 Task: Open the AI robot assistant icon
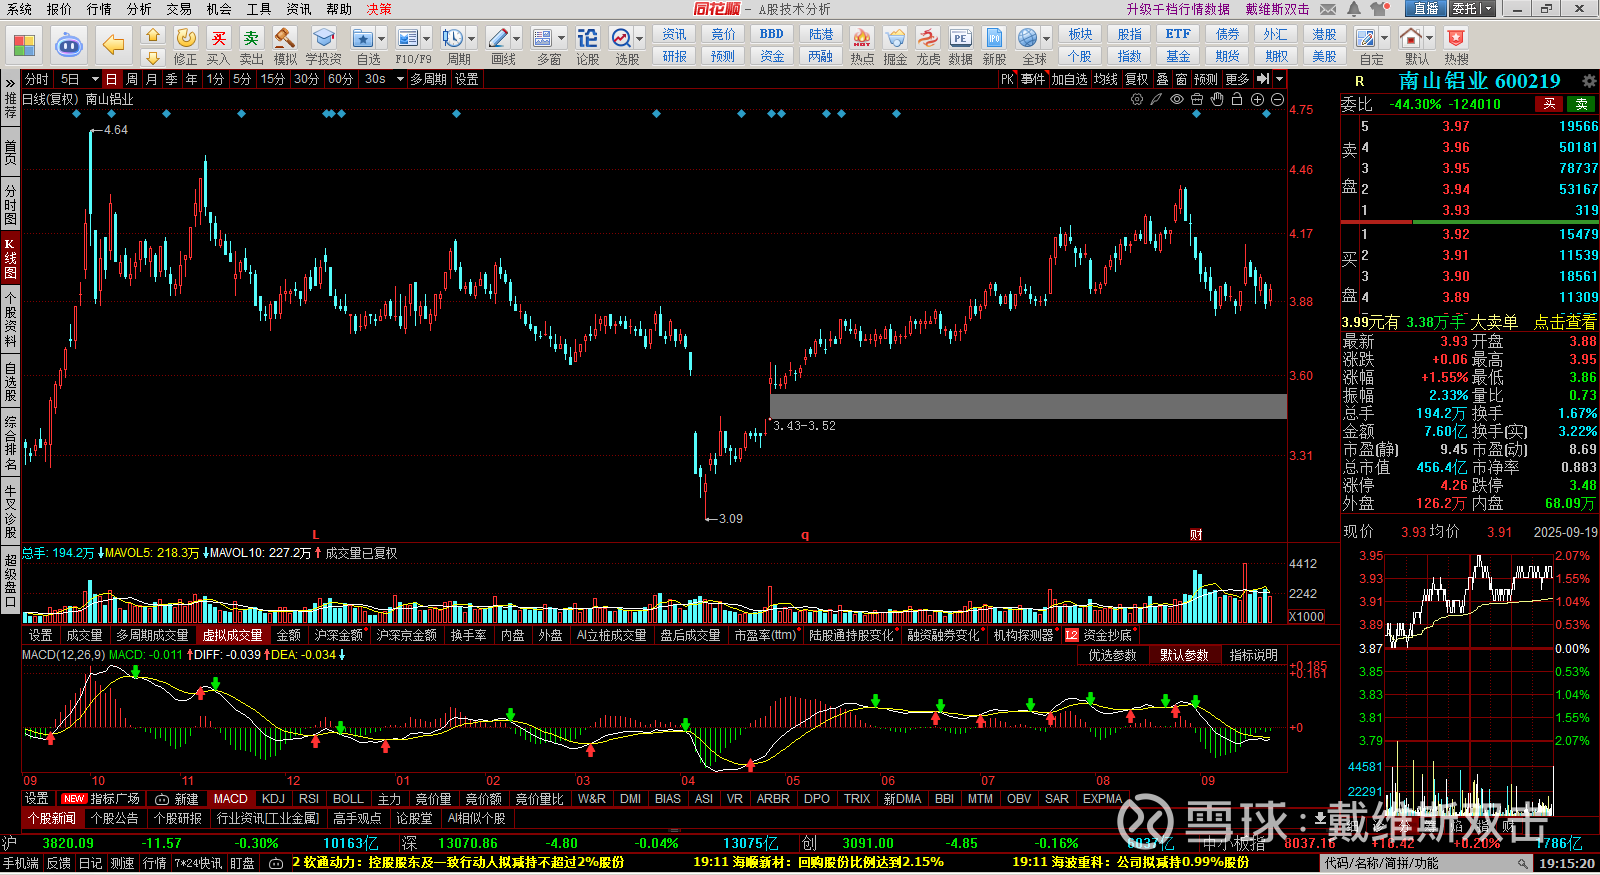(x=68, y=45)
